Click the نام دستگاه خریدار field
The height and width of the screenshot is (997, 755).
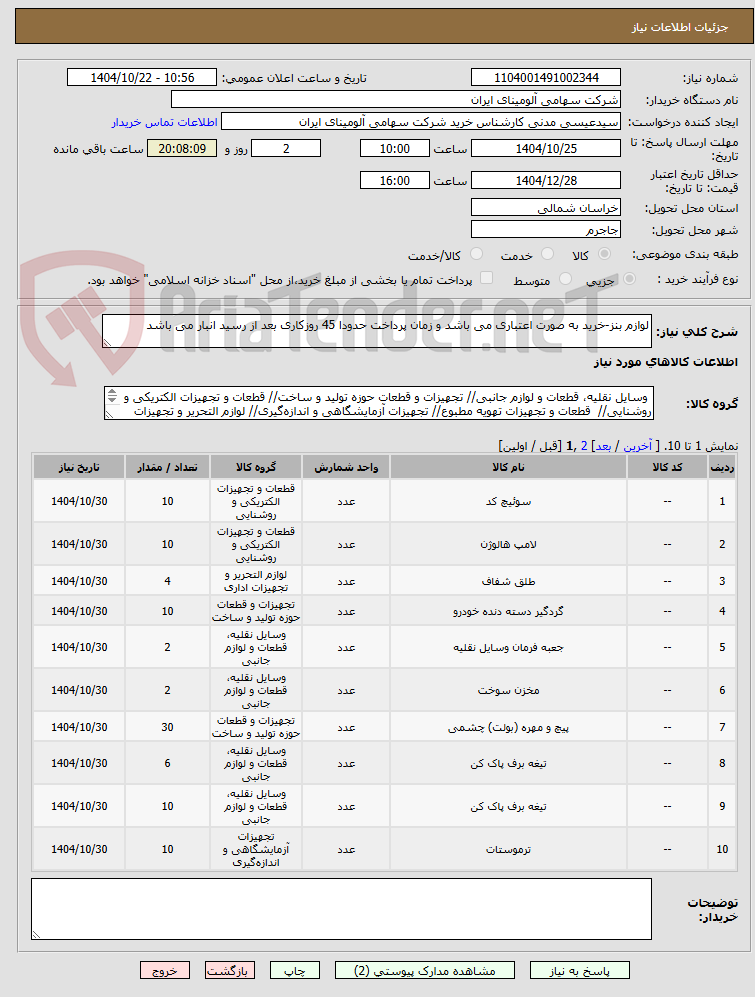[396, 100]
